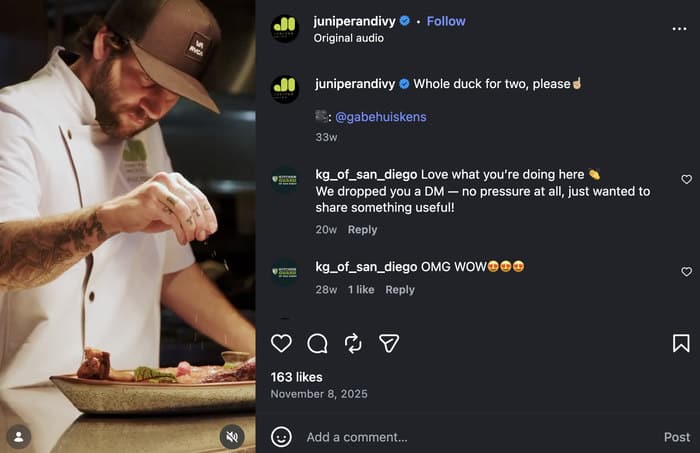Open comments via the speech bubble icon
This screenshot has height=453, width=700.
pos(317,344)
